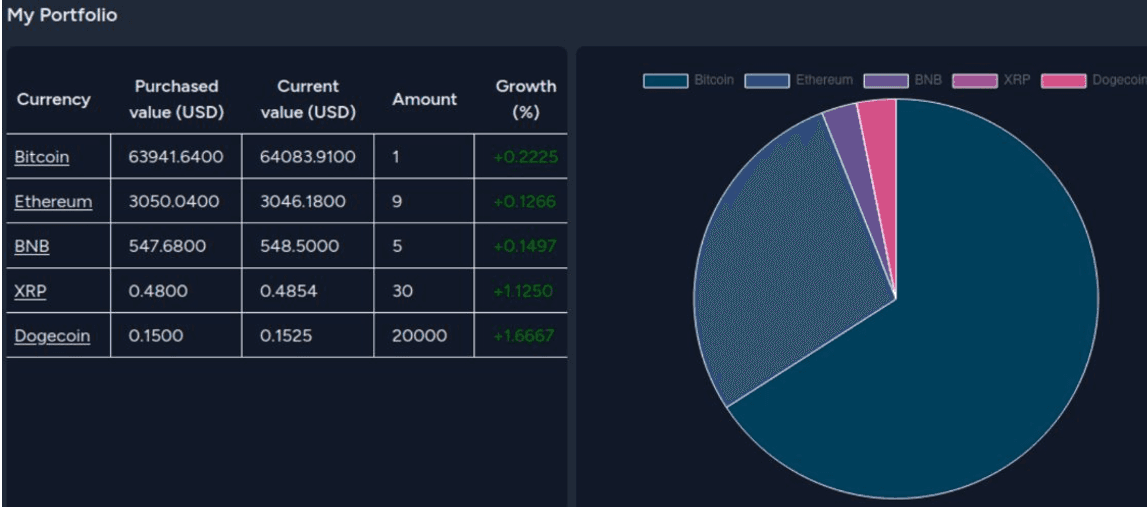The height and width of the screenshot is (507, 1147).
Task: Select the Amount column header
Action: 424,99
